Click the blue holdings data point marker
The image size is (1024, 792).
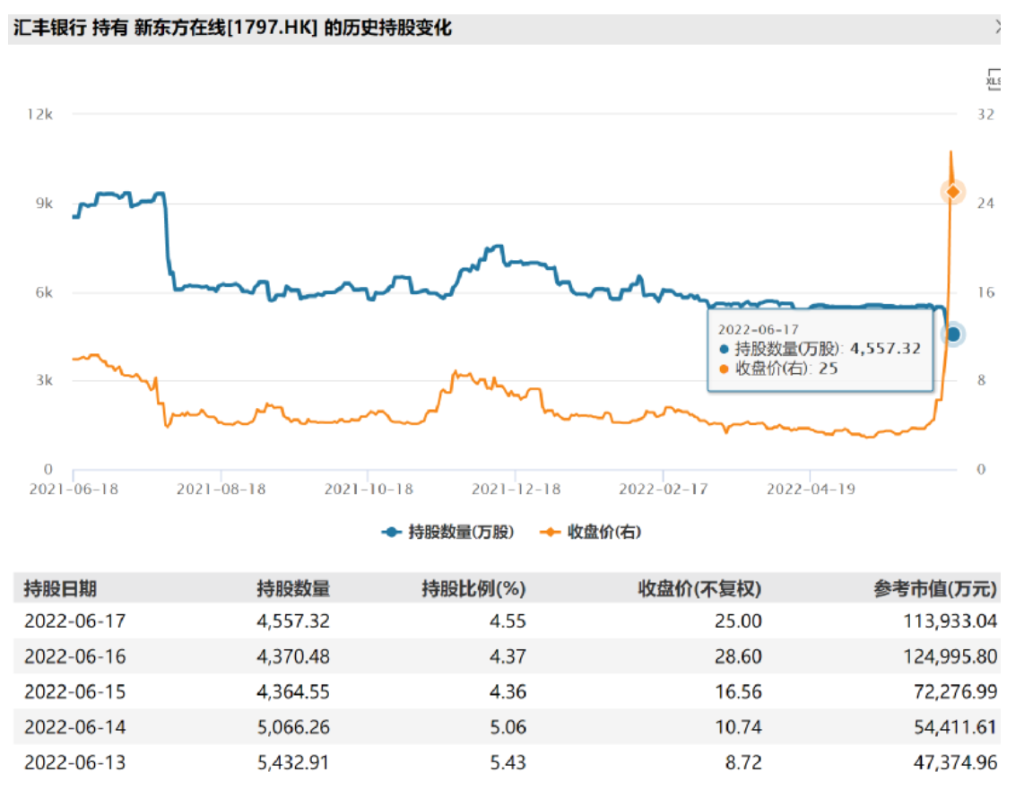[953, 334]
